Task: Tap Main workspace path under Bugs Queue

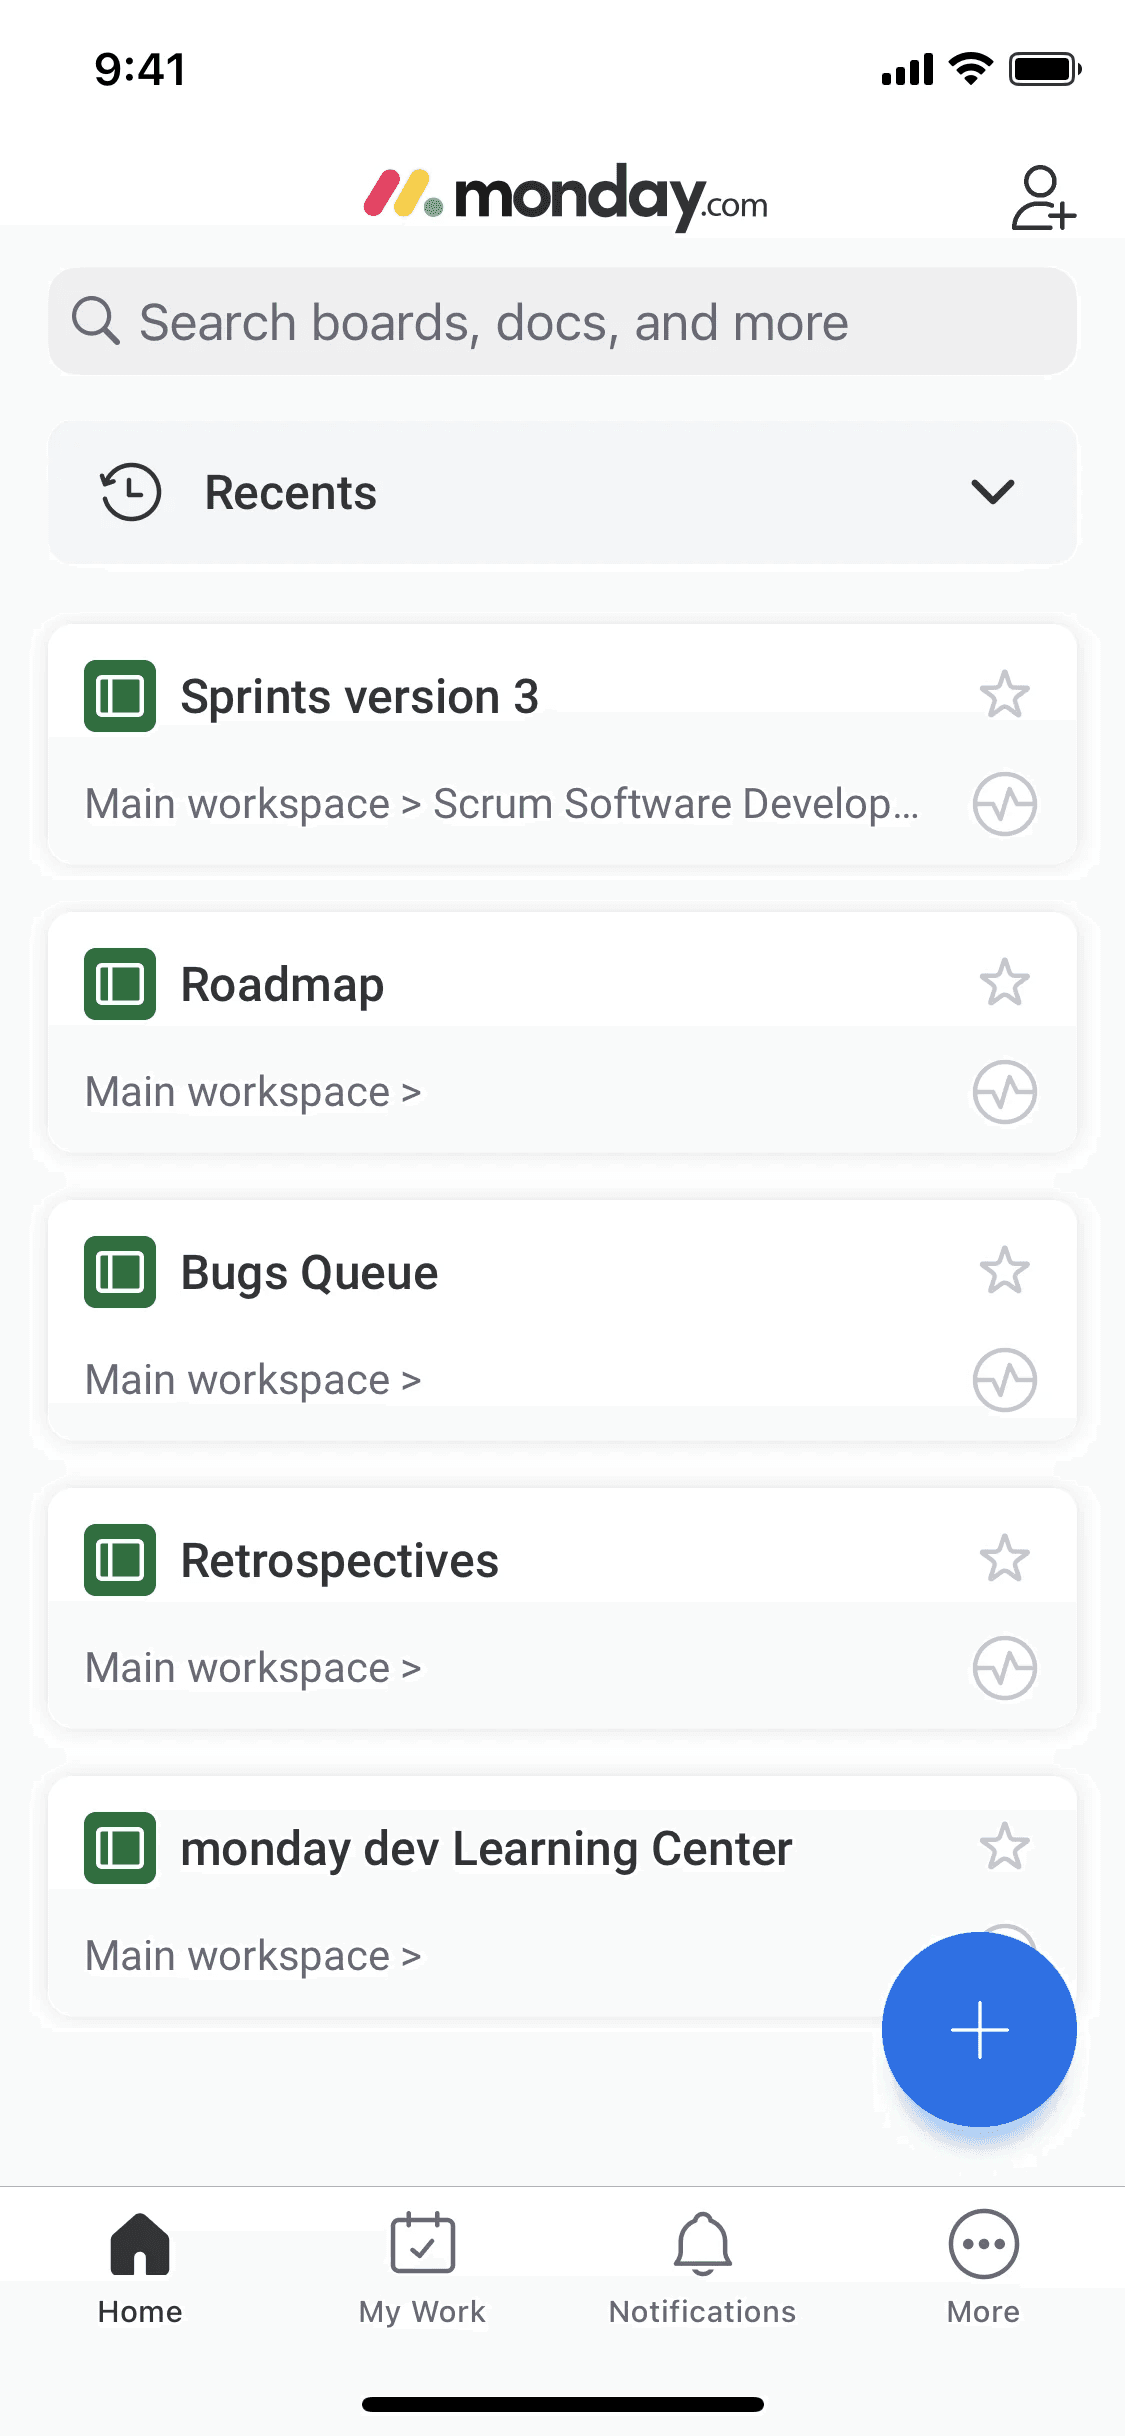Action: click(253, 1380)
